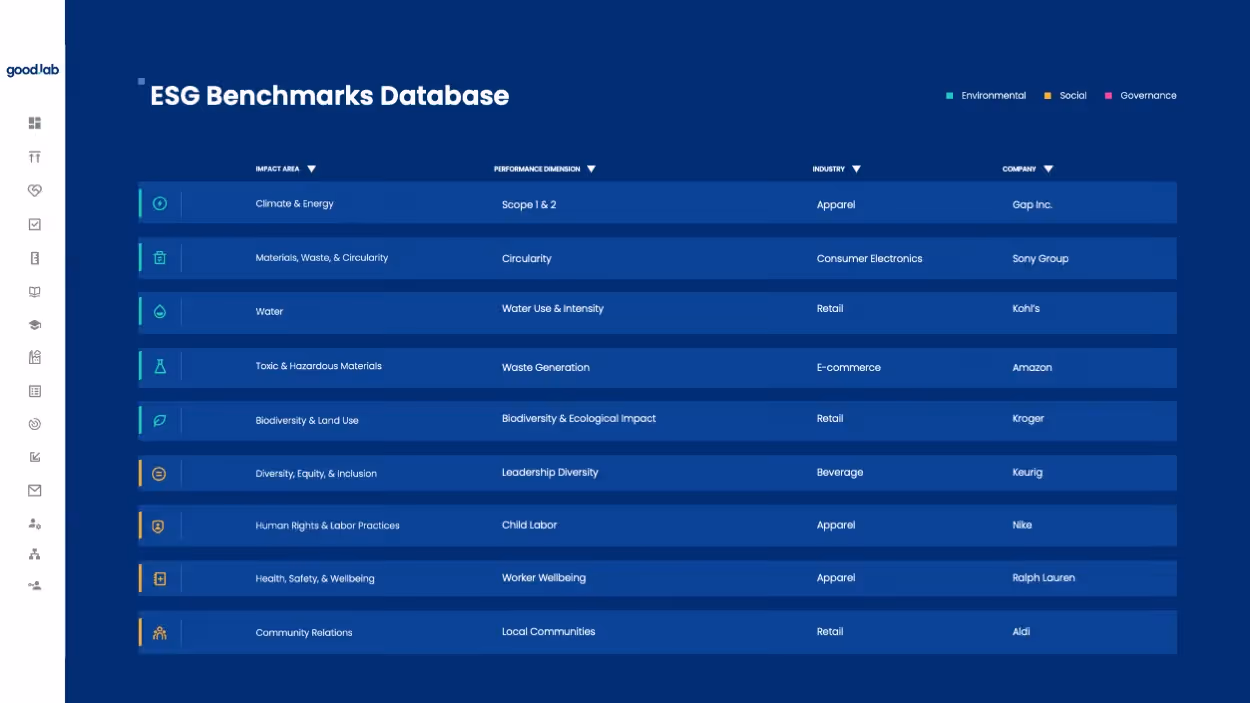Select Water Use & Intensity cell
The height and width of the screenshot is (703, 1250).
[x=553, y=309]
